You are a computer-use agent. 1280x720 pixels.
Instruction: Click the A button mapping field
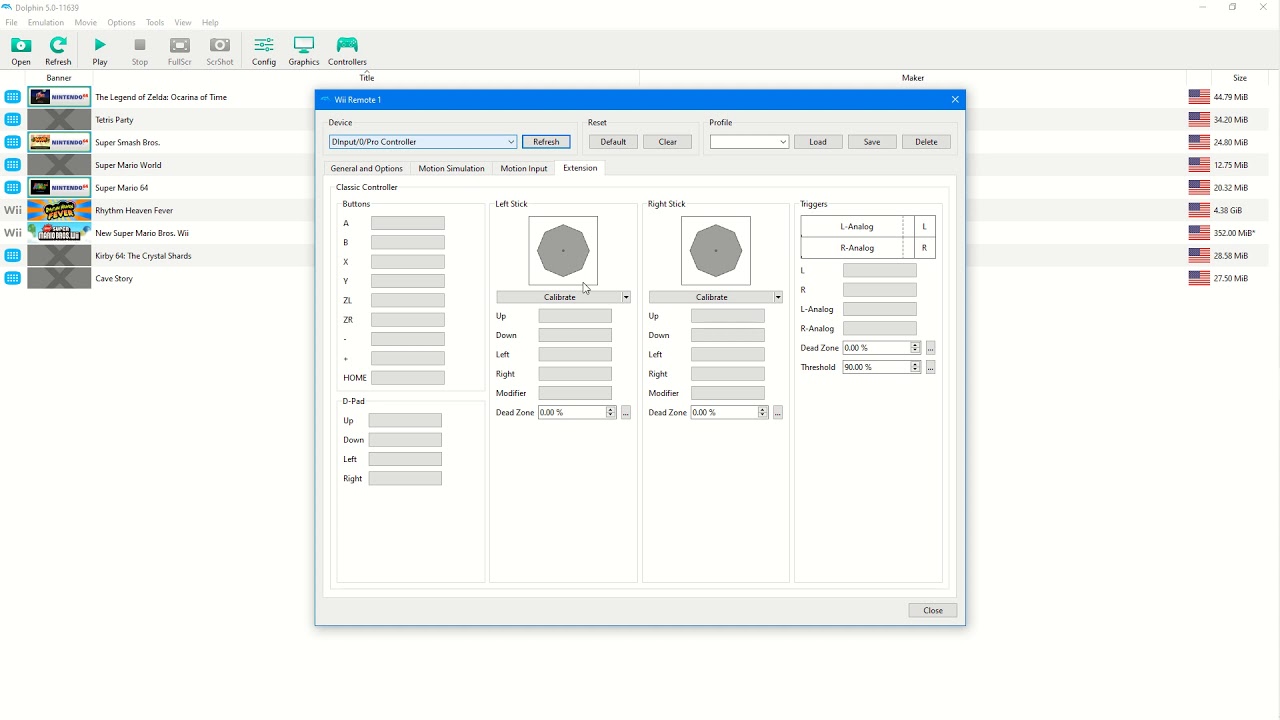(x=408, y=223)
